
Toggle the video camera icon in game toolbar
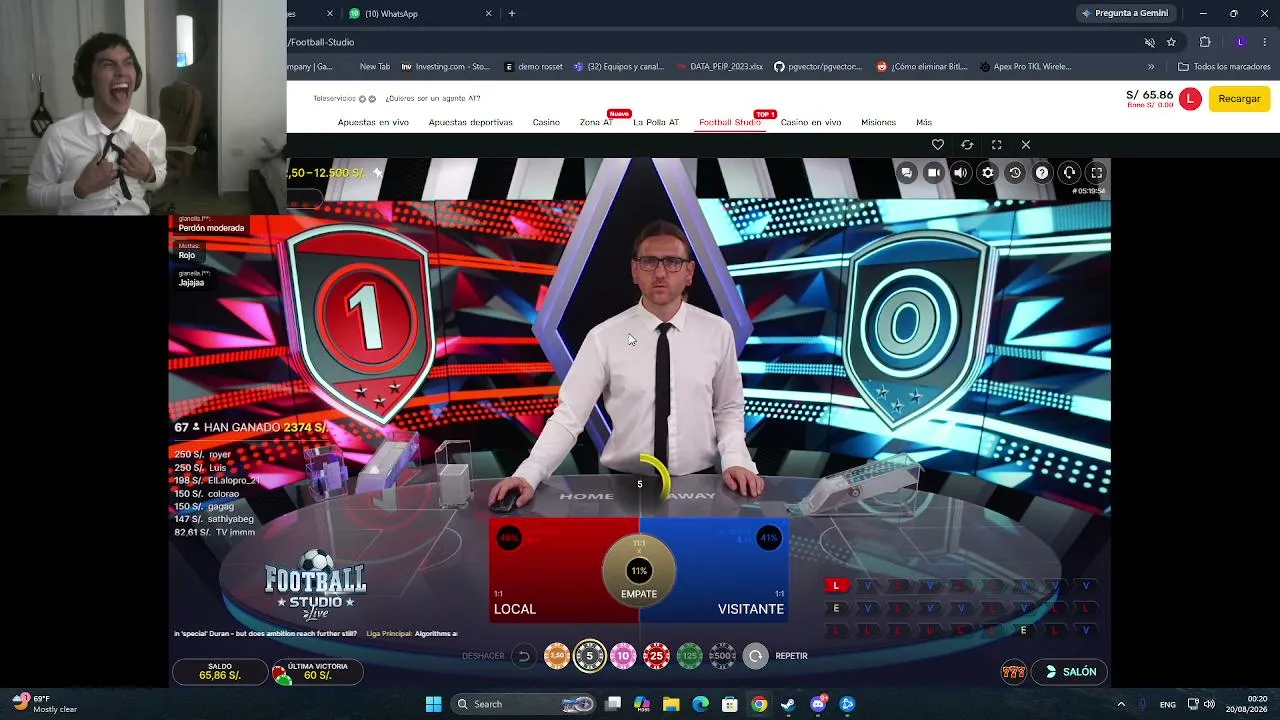(933, 173)
